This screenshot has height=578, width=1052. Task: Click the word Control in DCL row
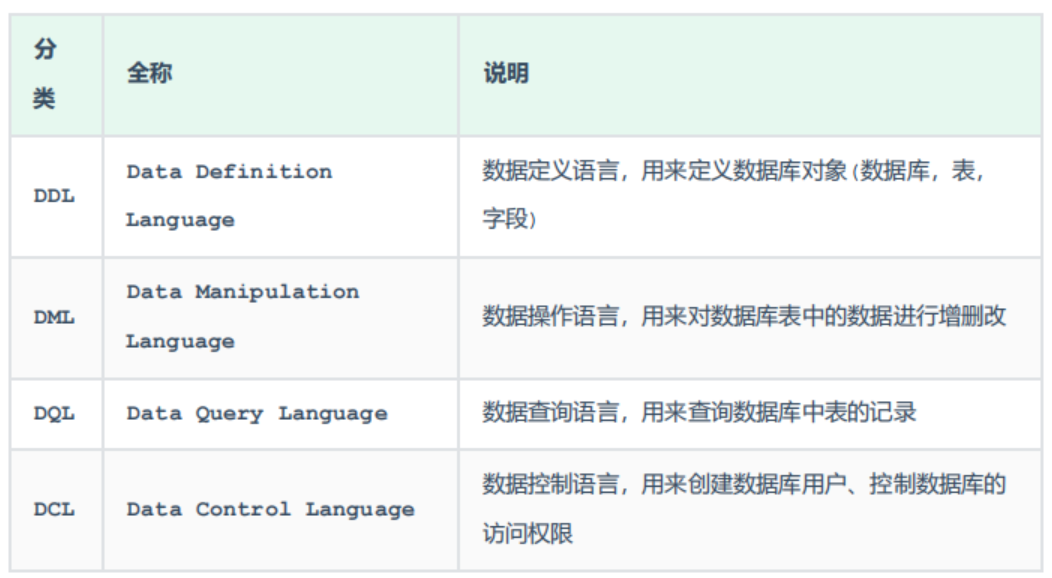pyautogui.click(x=243, y=510)
